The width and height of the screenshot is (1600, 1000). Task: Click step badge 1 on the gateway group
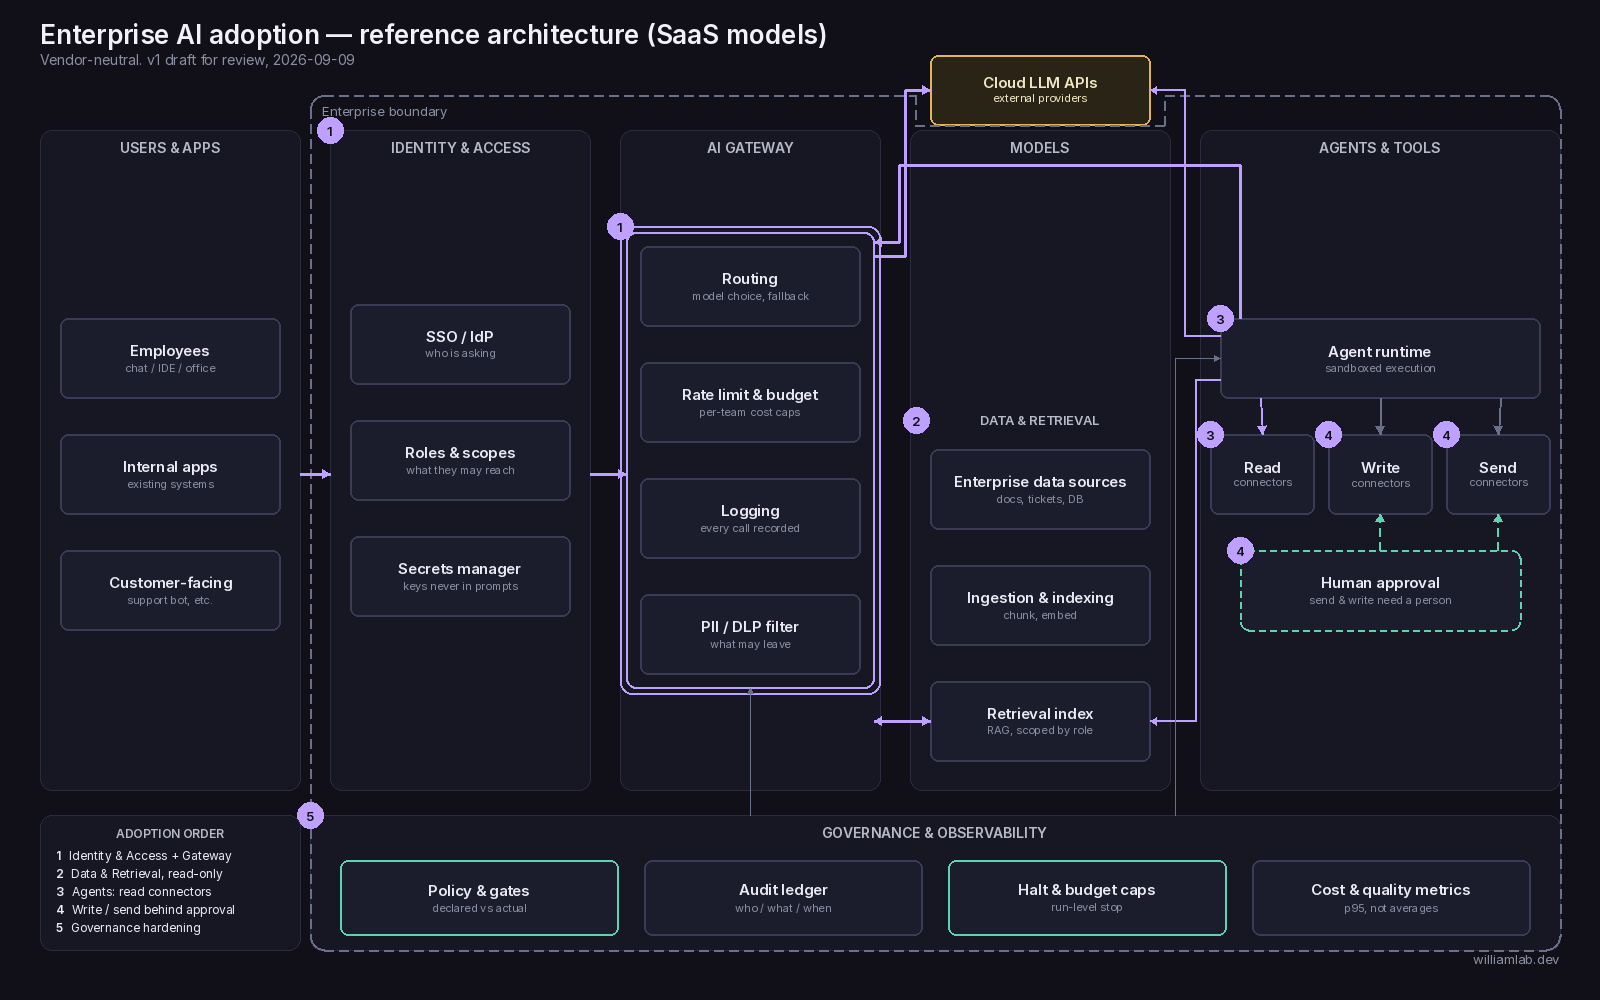(x=620, y=227)
